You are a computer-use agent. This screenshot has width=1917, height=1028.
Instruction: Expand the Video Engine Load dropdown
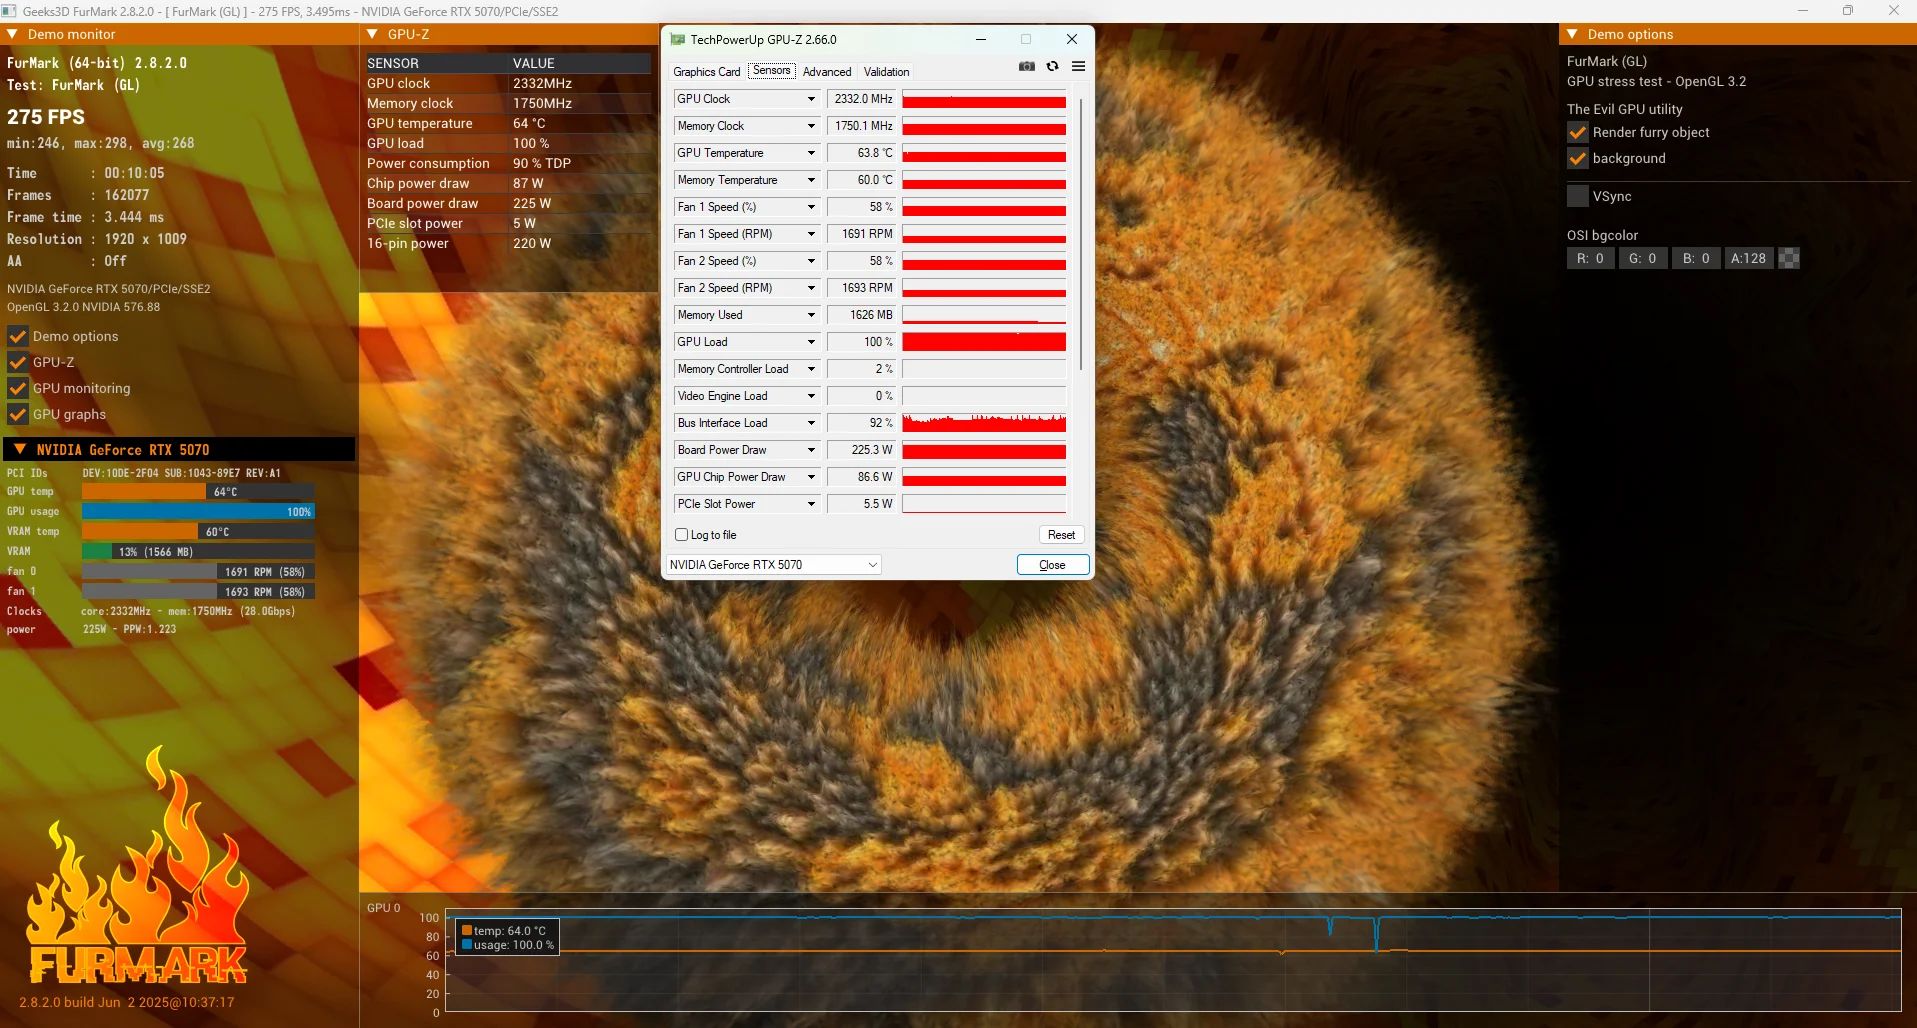811,396
